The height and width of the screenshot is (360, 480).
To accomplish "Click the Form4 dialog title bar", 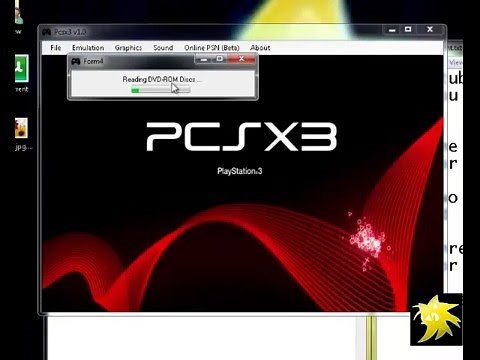I will point(163,61).
